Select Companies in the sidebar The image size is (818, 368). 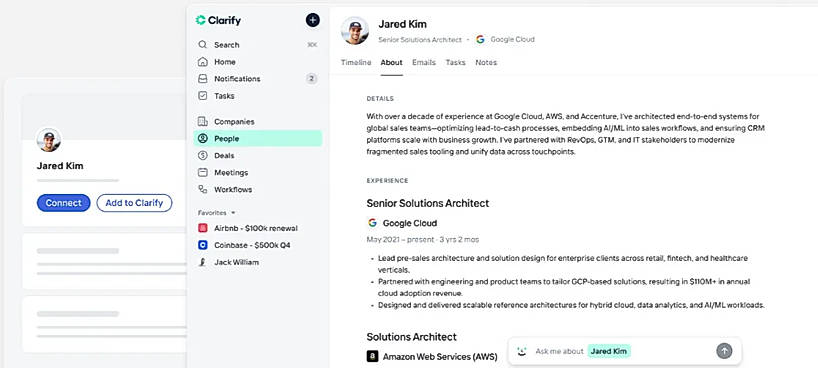pyautogui.click(x=258, y=122)
